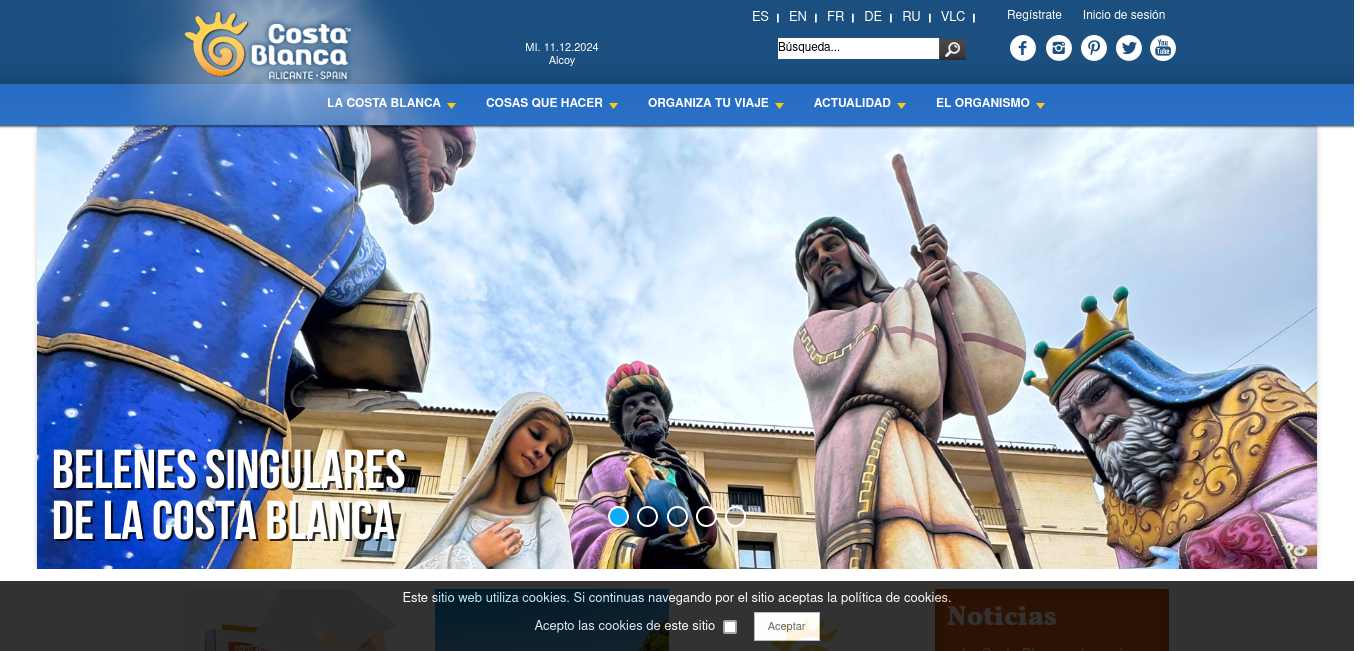The width and height of the screenshot is (1366, 651).
Task: Expand the El Organismo menu arrow
Action: tap(1040, 105)
